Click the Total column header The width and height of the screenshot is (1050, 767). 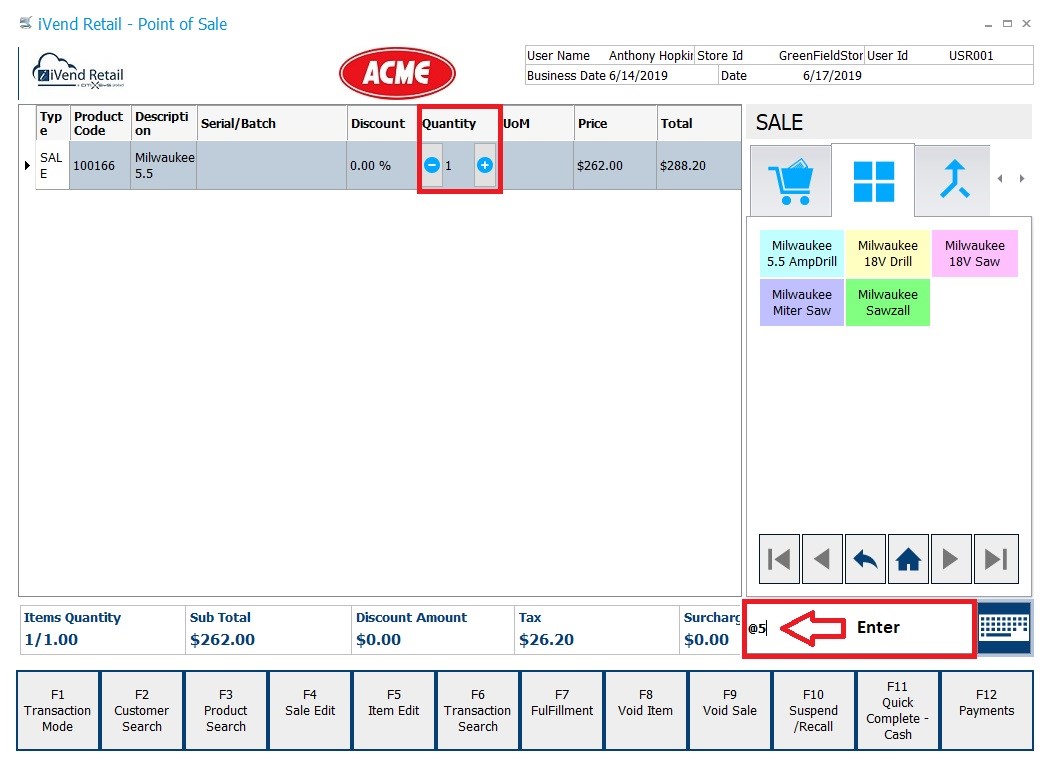point(698,123)
